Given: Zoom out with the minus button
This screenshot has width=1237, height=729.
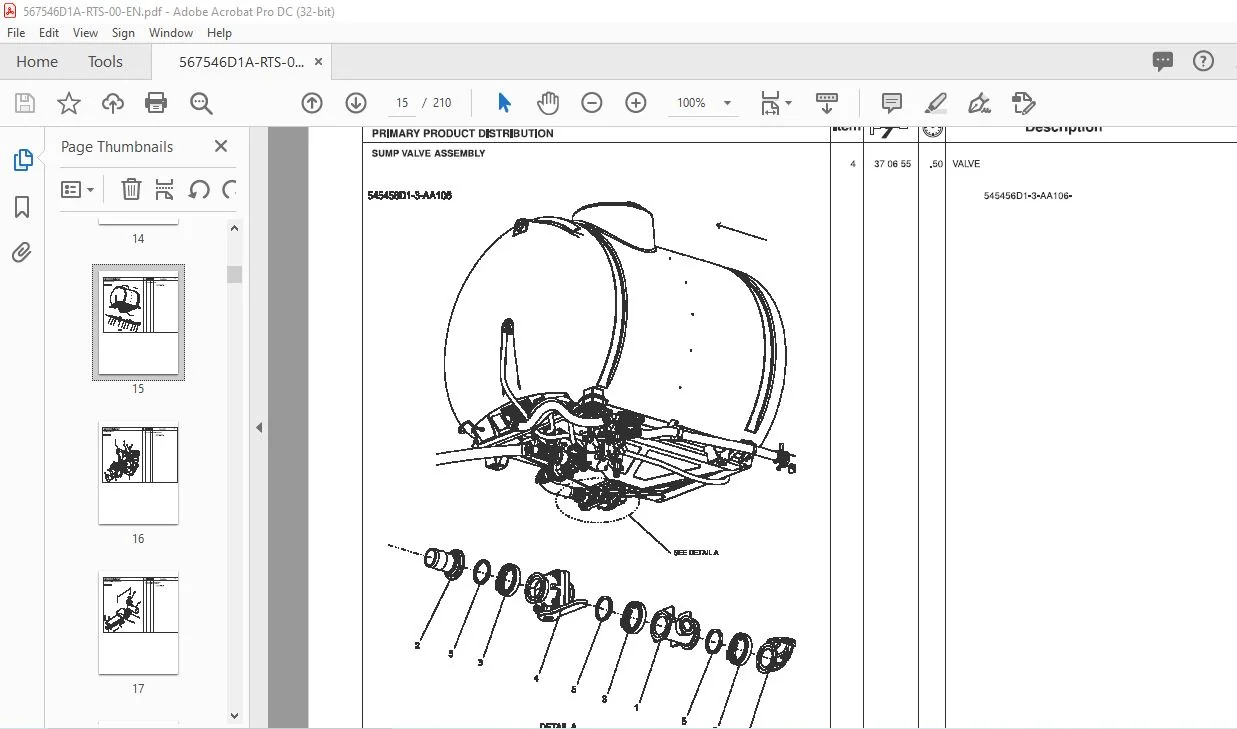Looking at the screenshot, I should (x=592, y=103).
